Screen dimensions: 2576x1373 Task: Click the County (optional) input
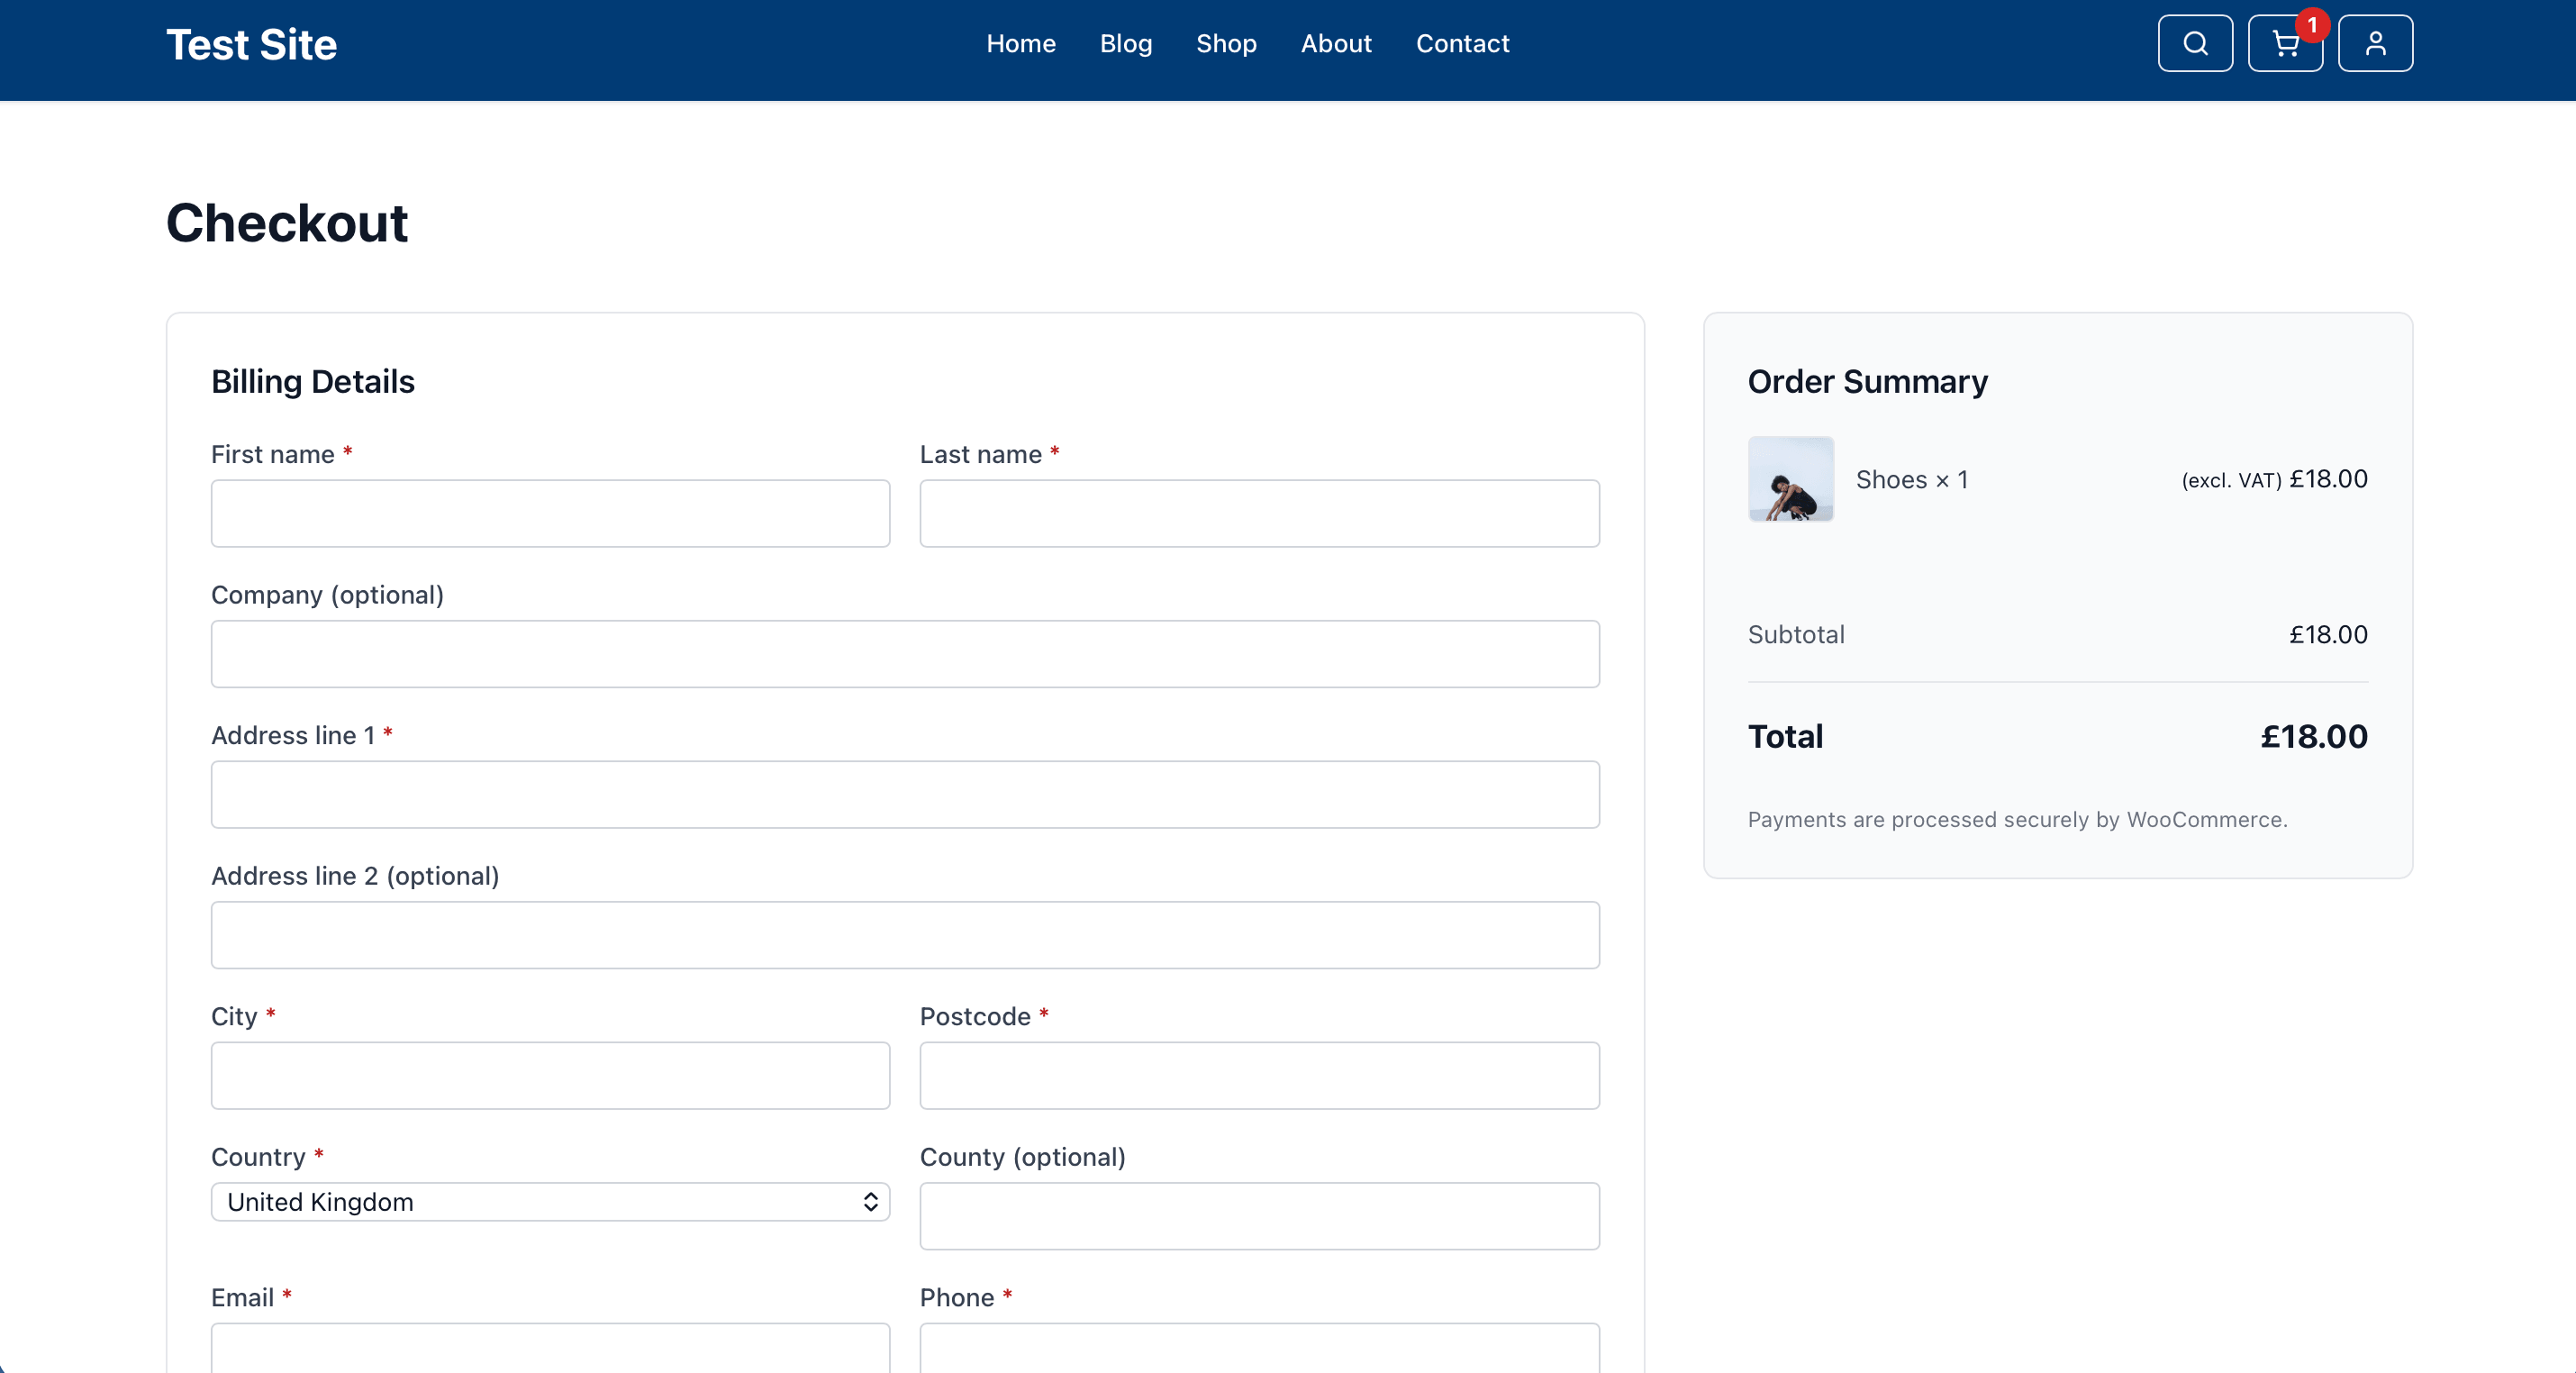[1259, 1216]
